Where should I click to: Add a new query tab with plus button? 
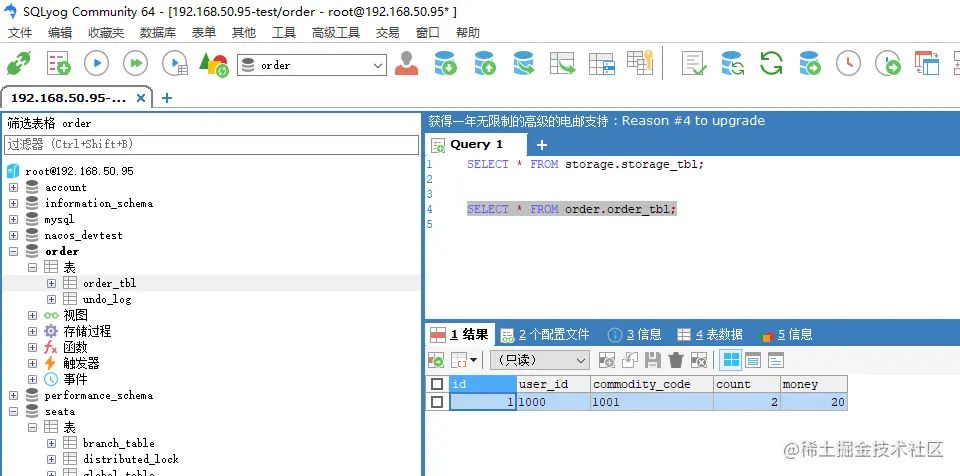(541, 145)
